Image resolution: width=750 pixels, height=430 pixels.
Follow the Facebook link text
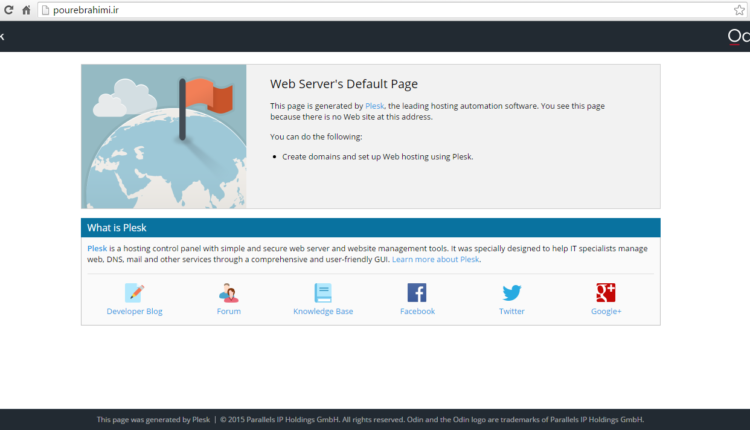pyautogui.click(x=418, y=311)
